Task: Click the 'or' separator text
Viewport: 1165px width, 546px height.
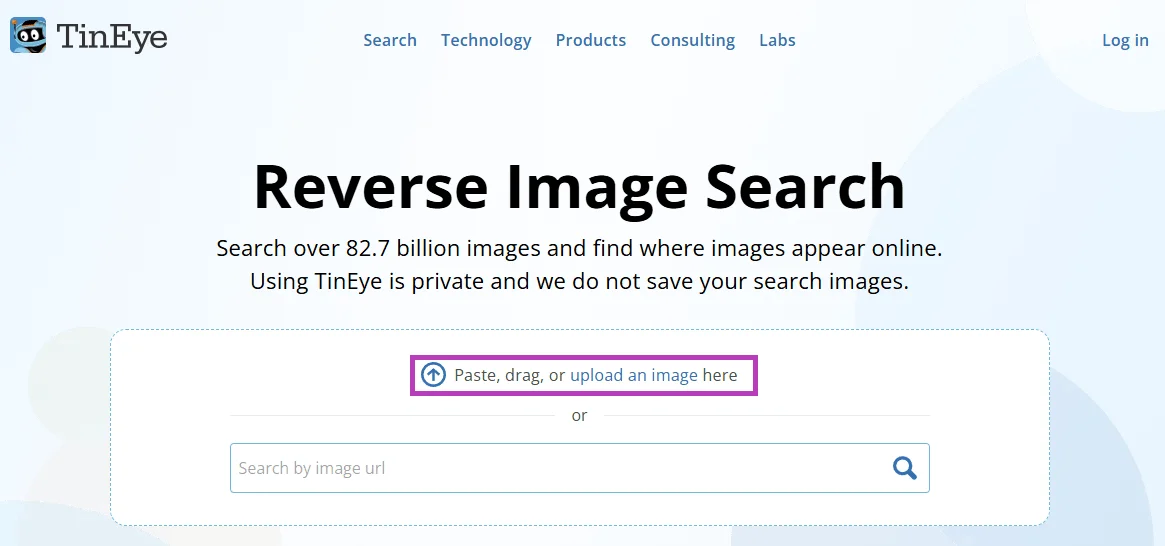Action: tap(580, 415)
